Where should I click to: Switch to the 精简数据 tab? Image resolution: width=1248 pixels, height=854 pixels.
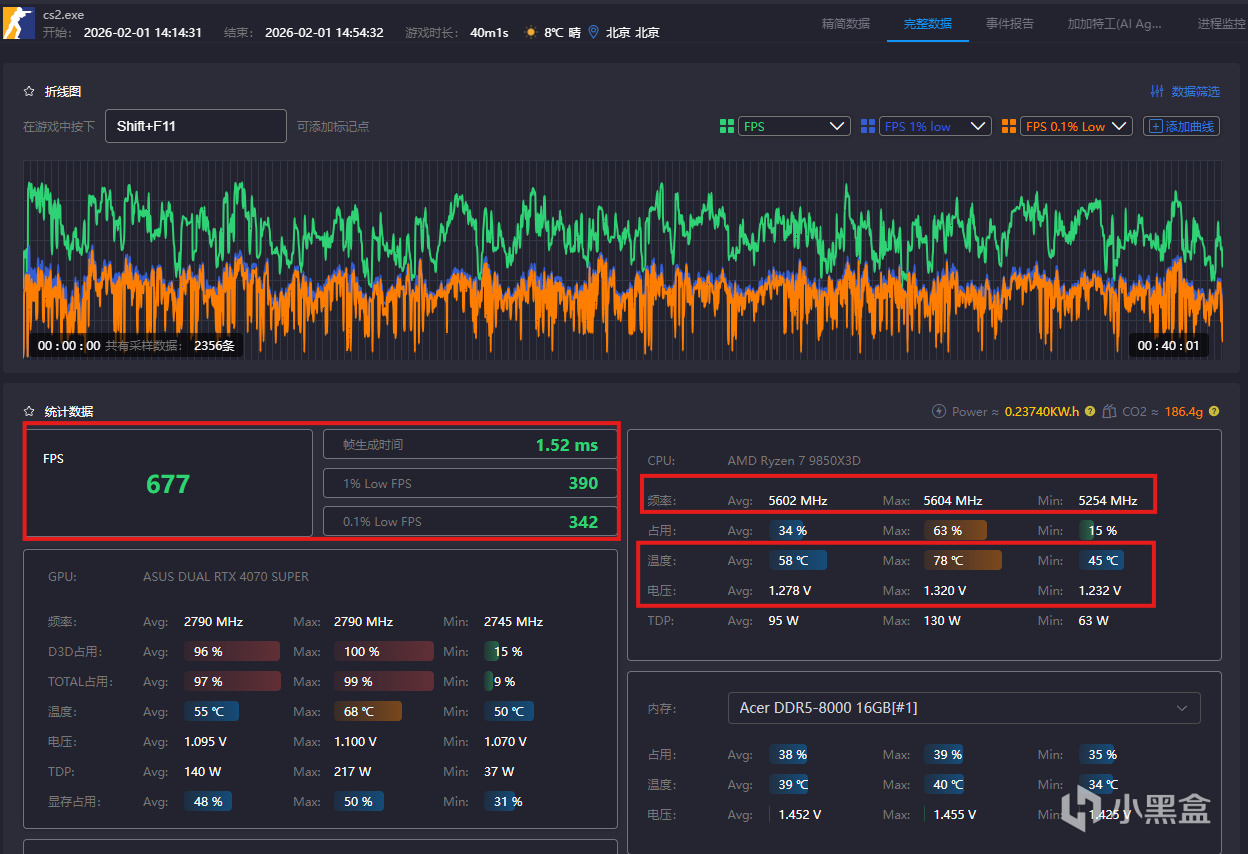pos(845,23)
